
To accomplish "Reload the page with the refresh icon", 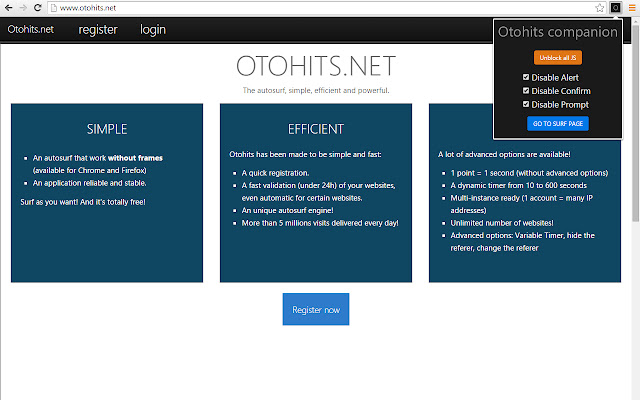I will coord(38,8).
